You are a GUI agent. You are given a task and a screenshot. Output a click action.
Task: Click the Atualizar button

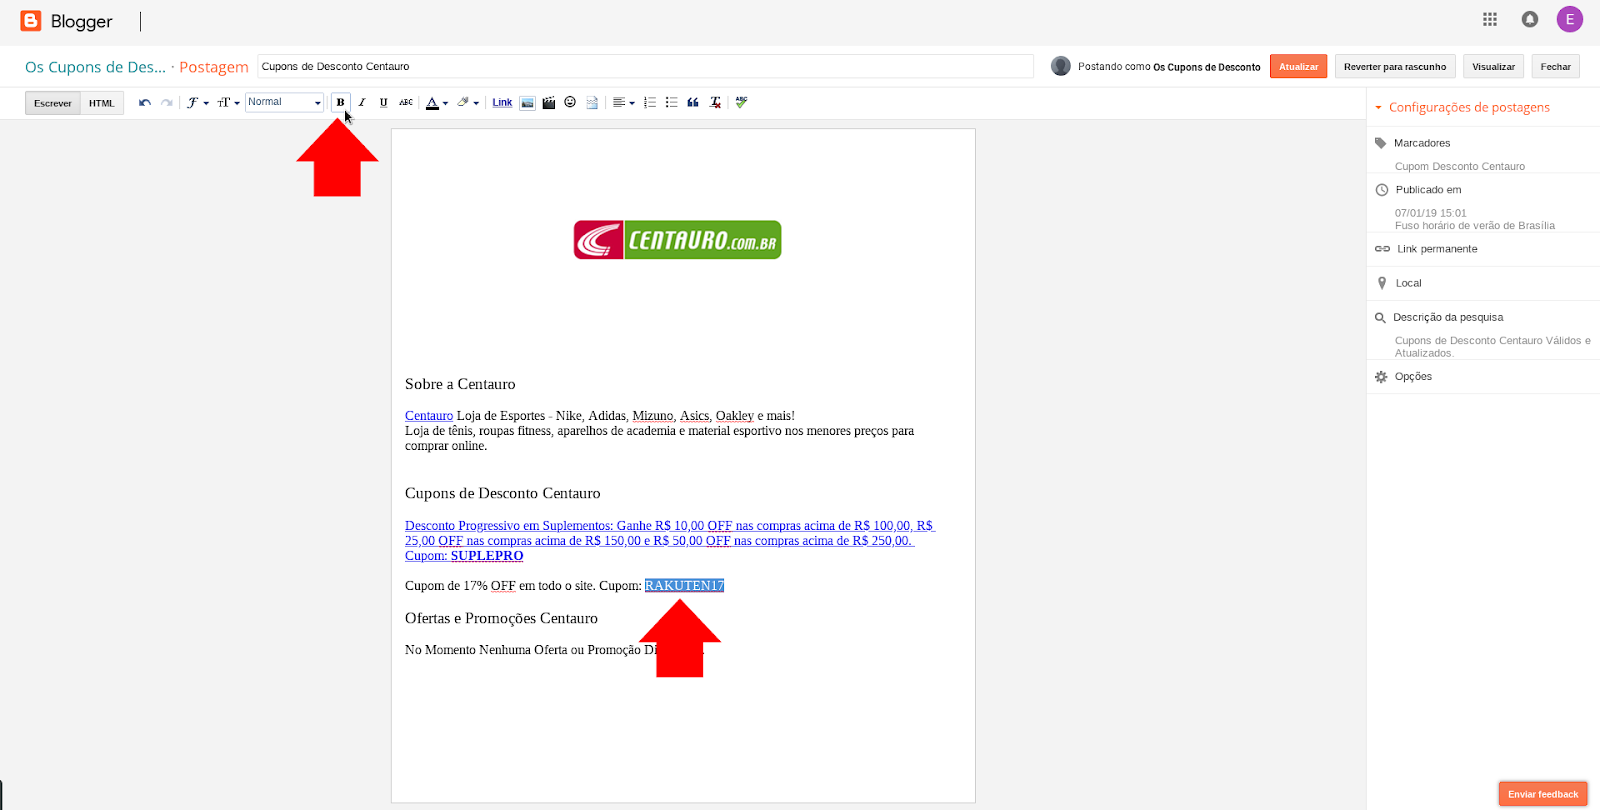tap(1298, 67)
